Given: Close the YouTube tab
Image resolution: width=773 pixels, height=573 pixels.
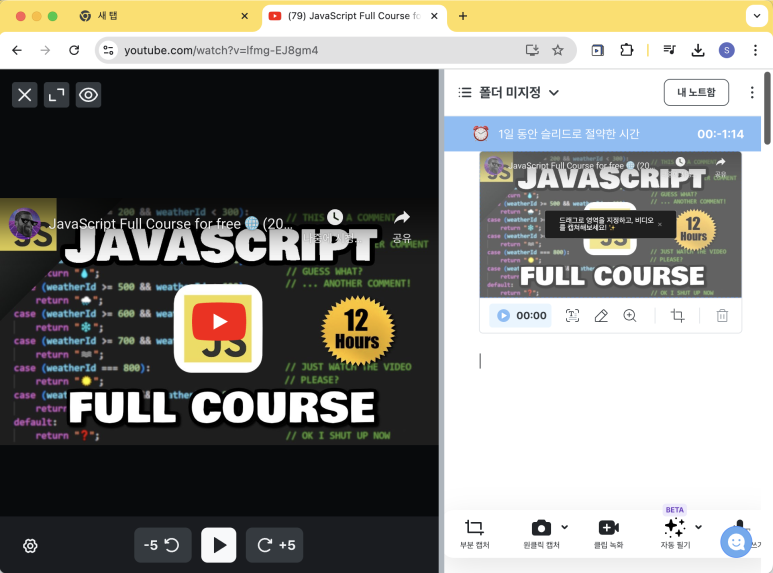Looking at the screenshot, I should click(434, 16).
